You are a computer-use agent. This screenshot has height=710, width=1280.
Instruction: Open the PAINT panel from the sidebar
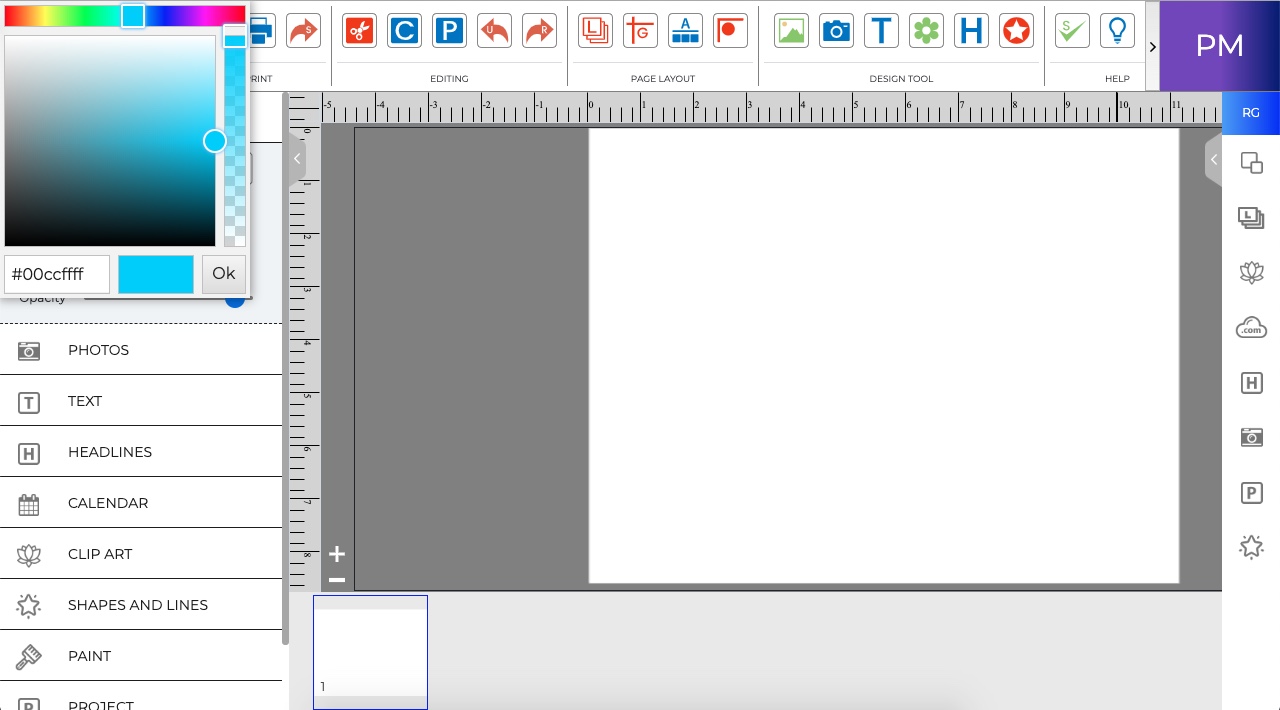click(89, 656)
